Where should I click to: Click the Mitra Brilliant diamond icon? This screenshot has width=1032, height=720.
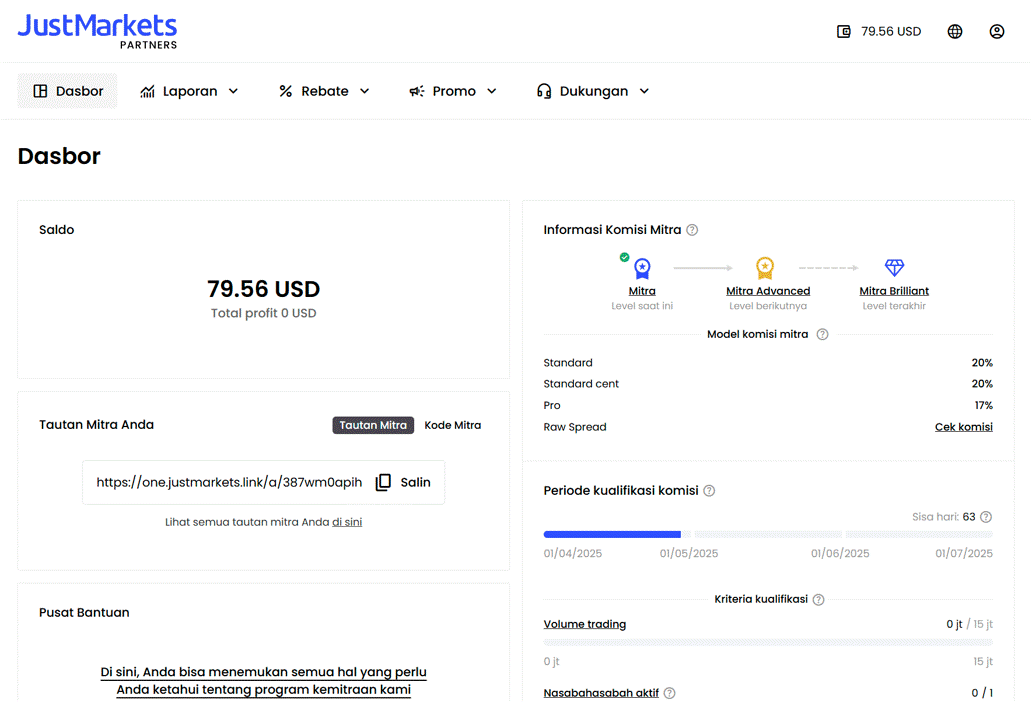point(894,267)
